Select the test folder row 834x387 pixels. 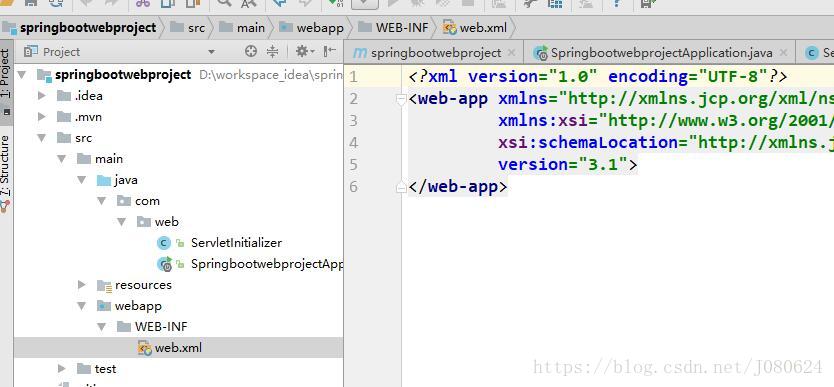coord(178,369)
